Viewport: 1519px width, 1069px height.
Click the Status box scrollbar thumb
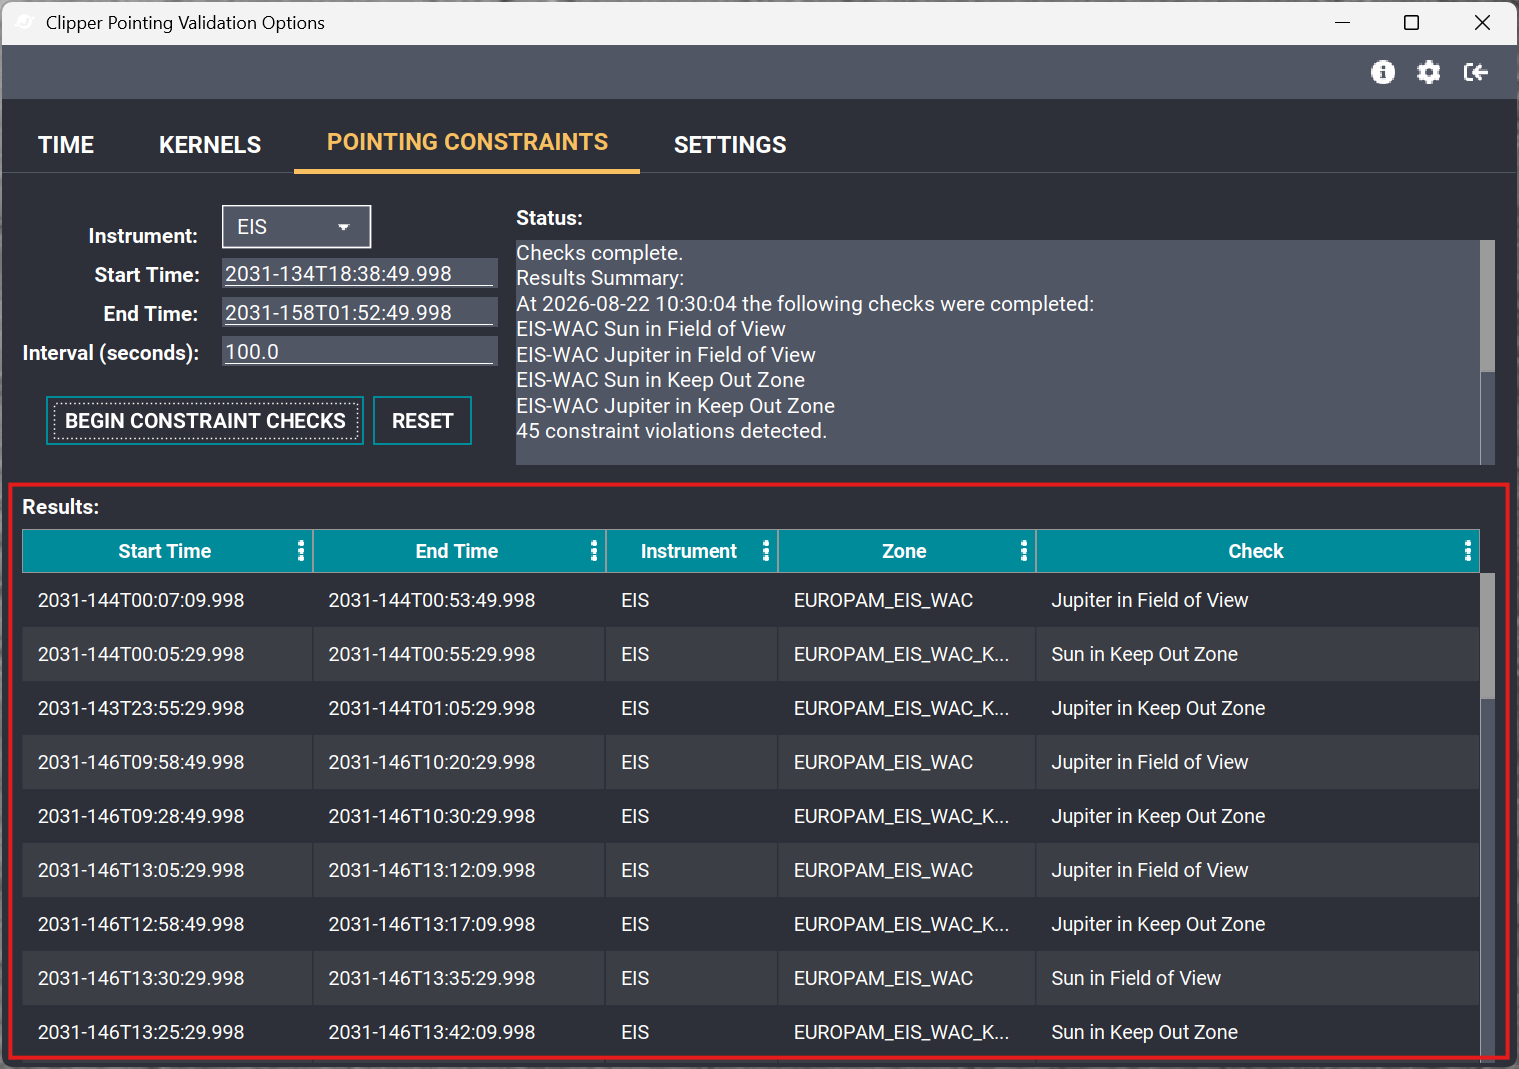click(1487, 306)
